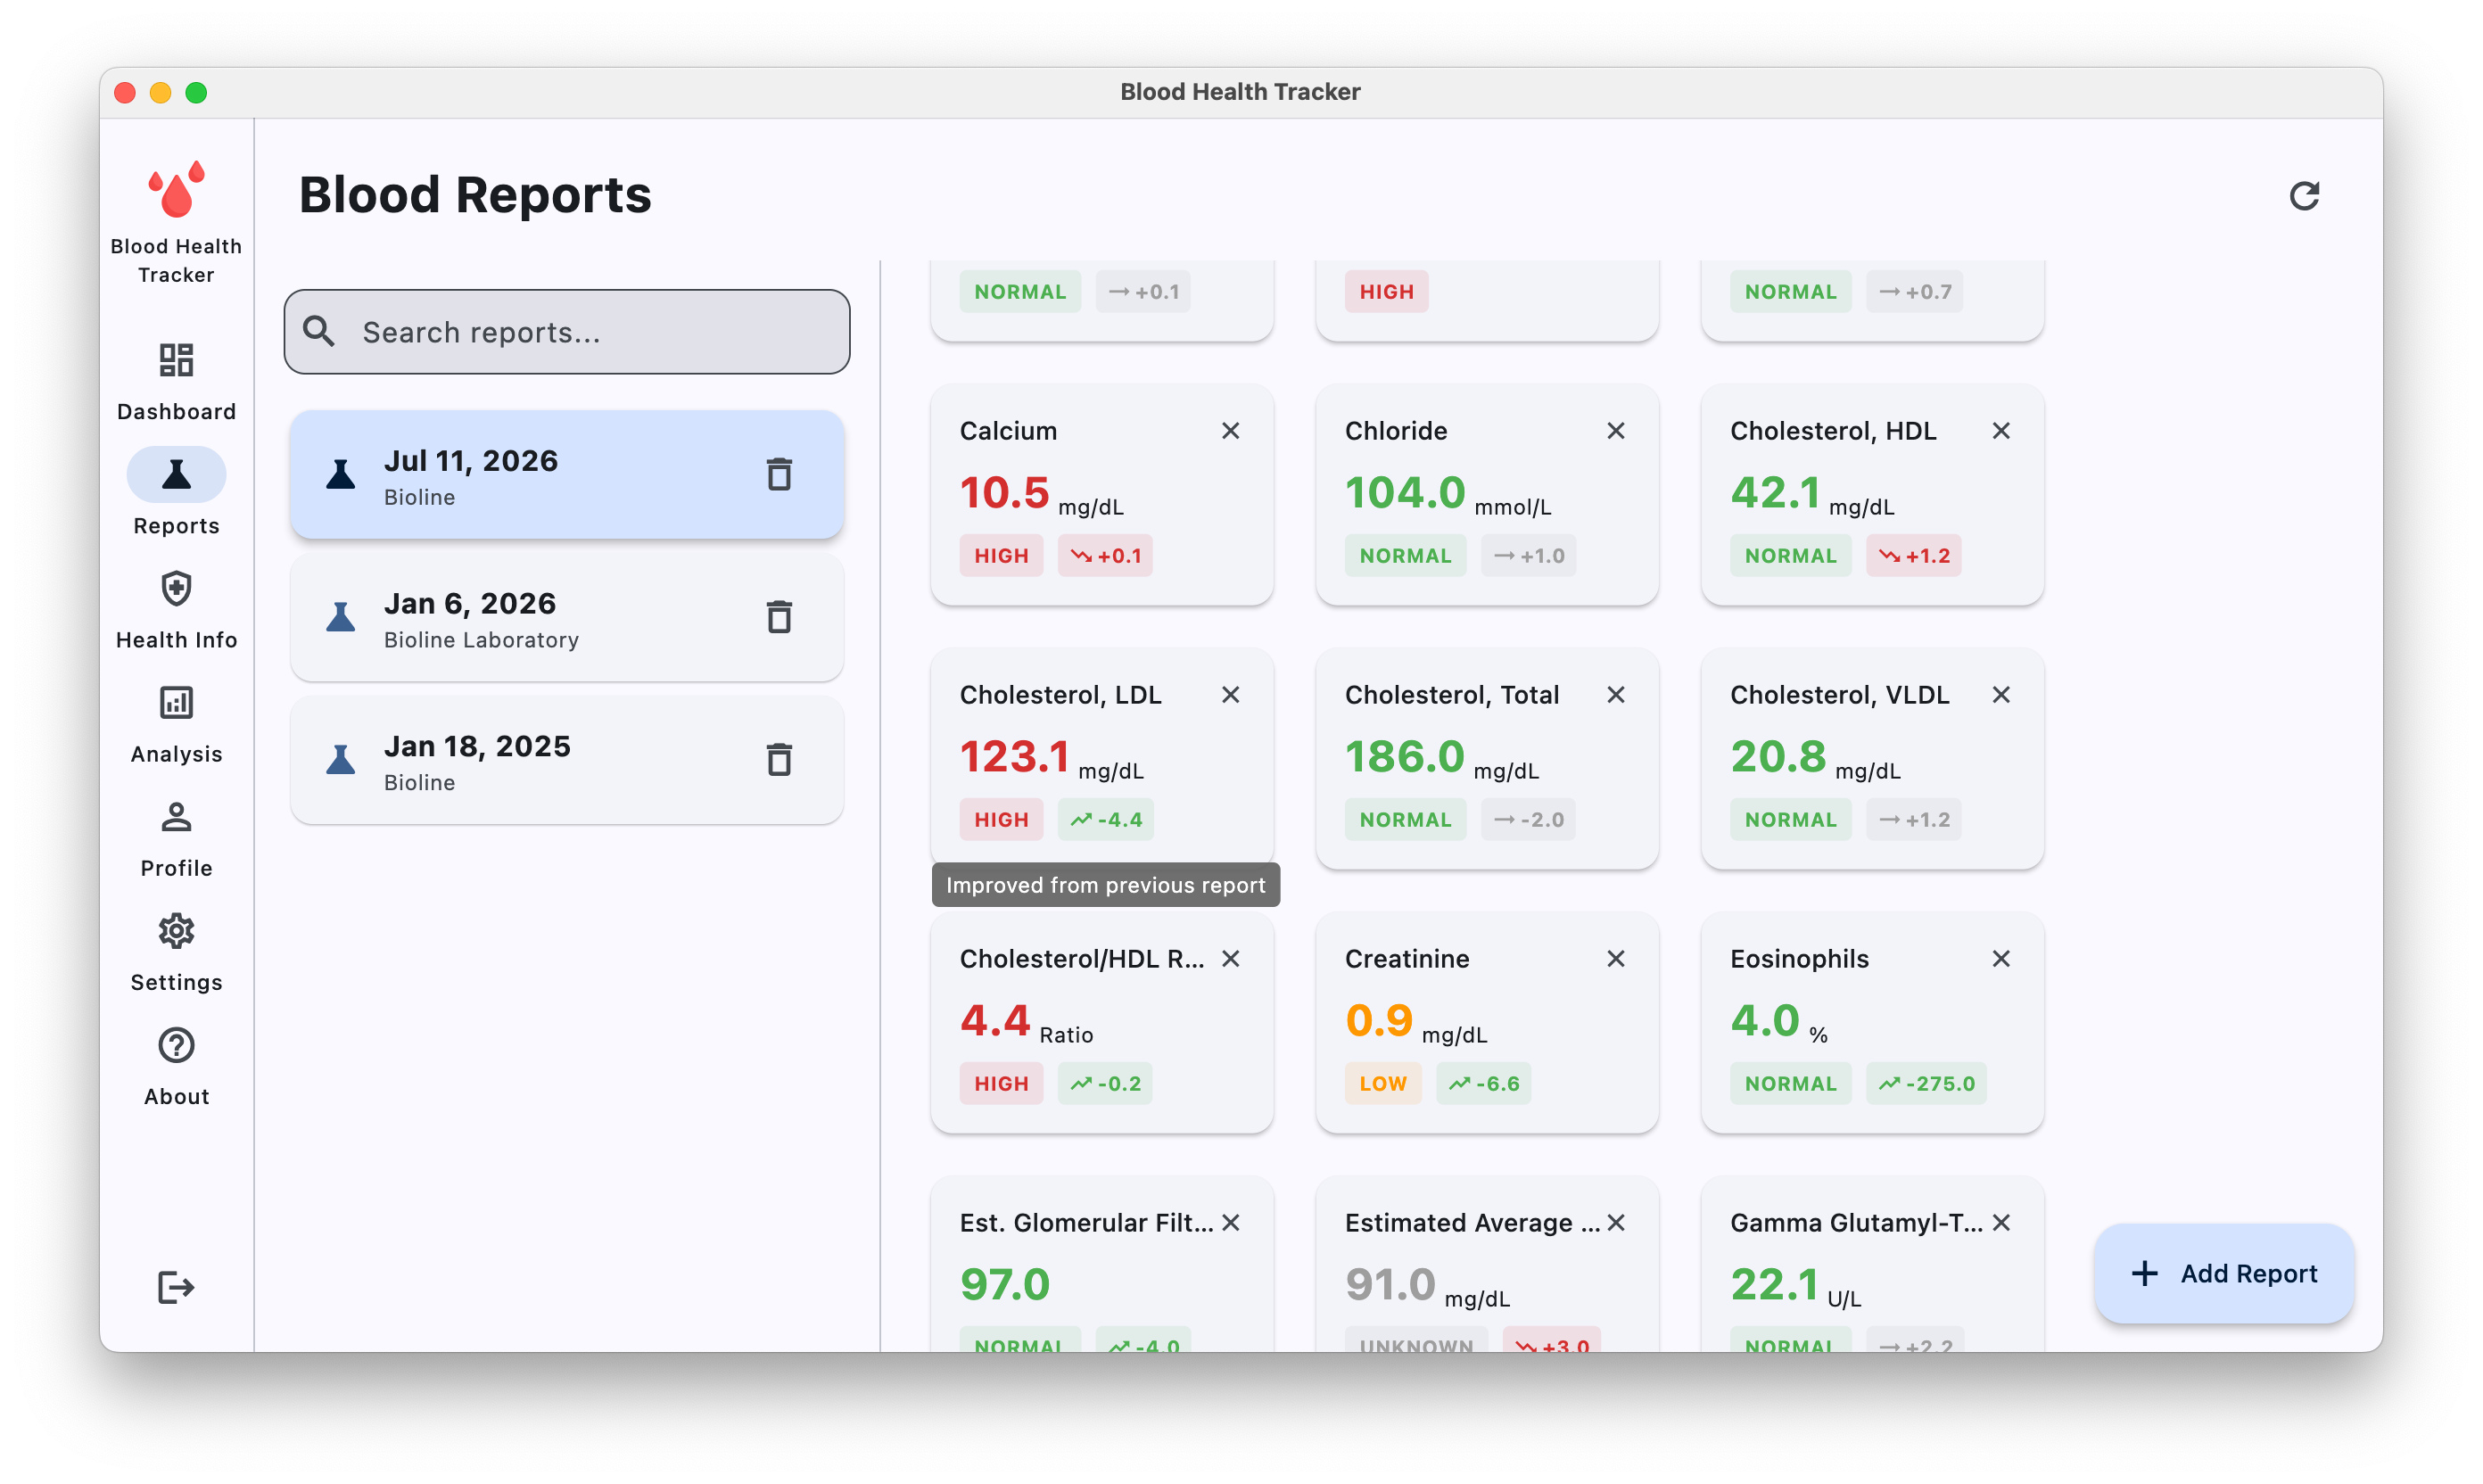Click Eosinophils -275.0 trend chip
The image size is (2483, 1484).
coord(1926,1084)
